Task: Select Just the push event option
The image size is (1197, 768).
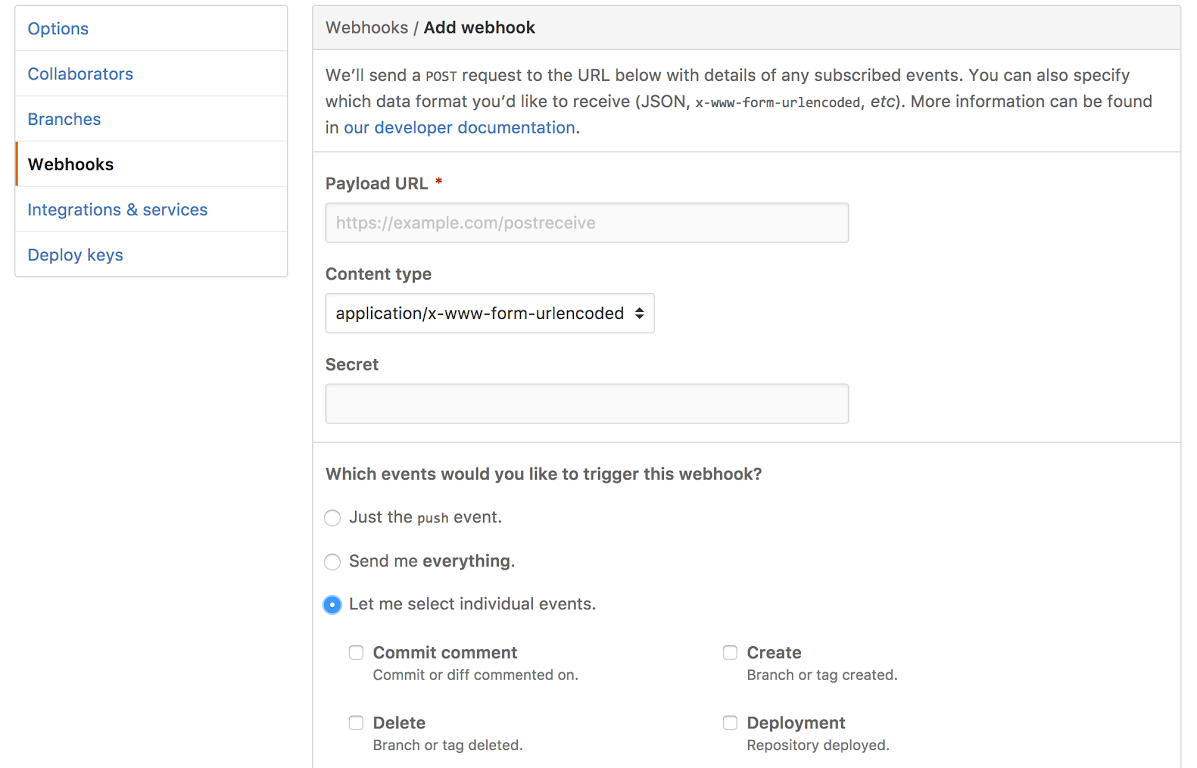Action: 332,518
